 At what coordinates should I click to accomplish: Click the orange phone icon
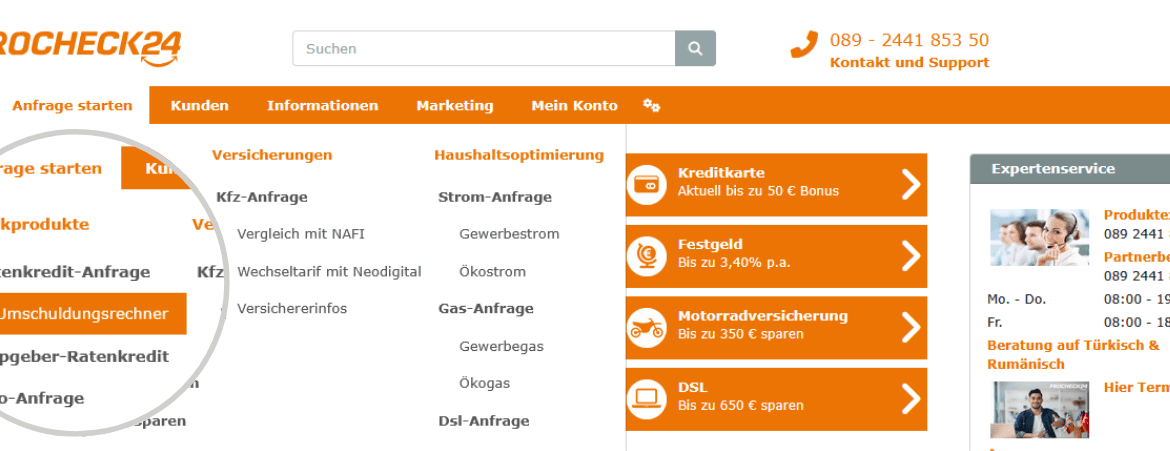[x=804, y=46]
